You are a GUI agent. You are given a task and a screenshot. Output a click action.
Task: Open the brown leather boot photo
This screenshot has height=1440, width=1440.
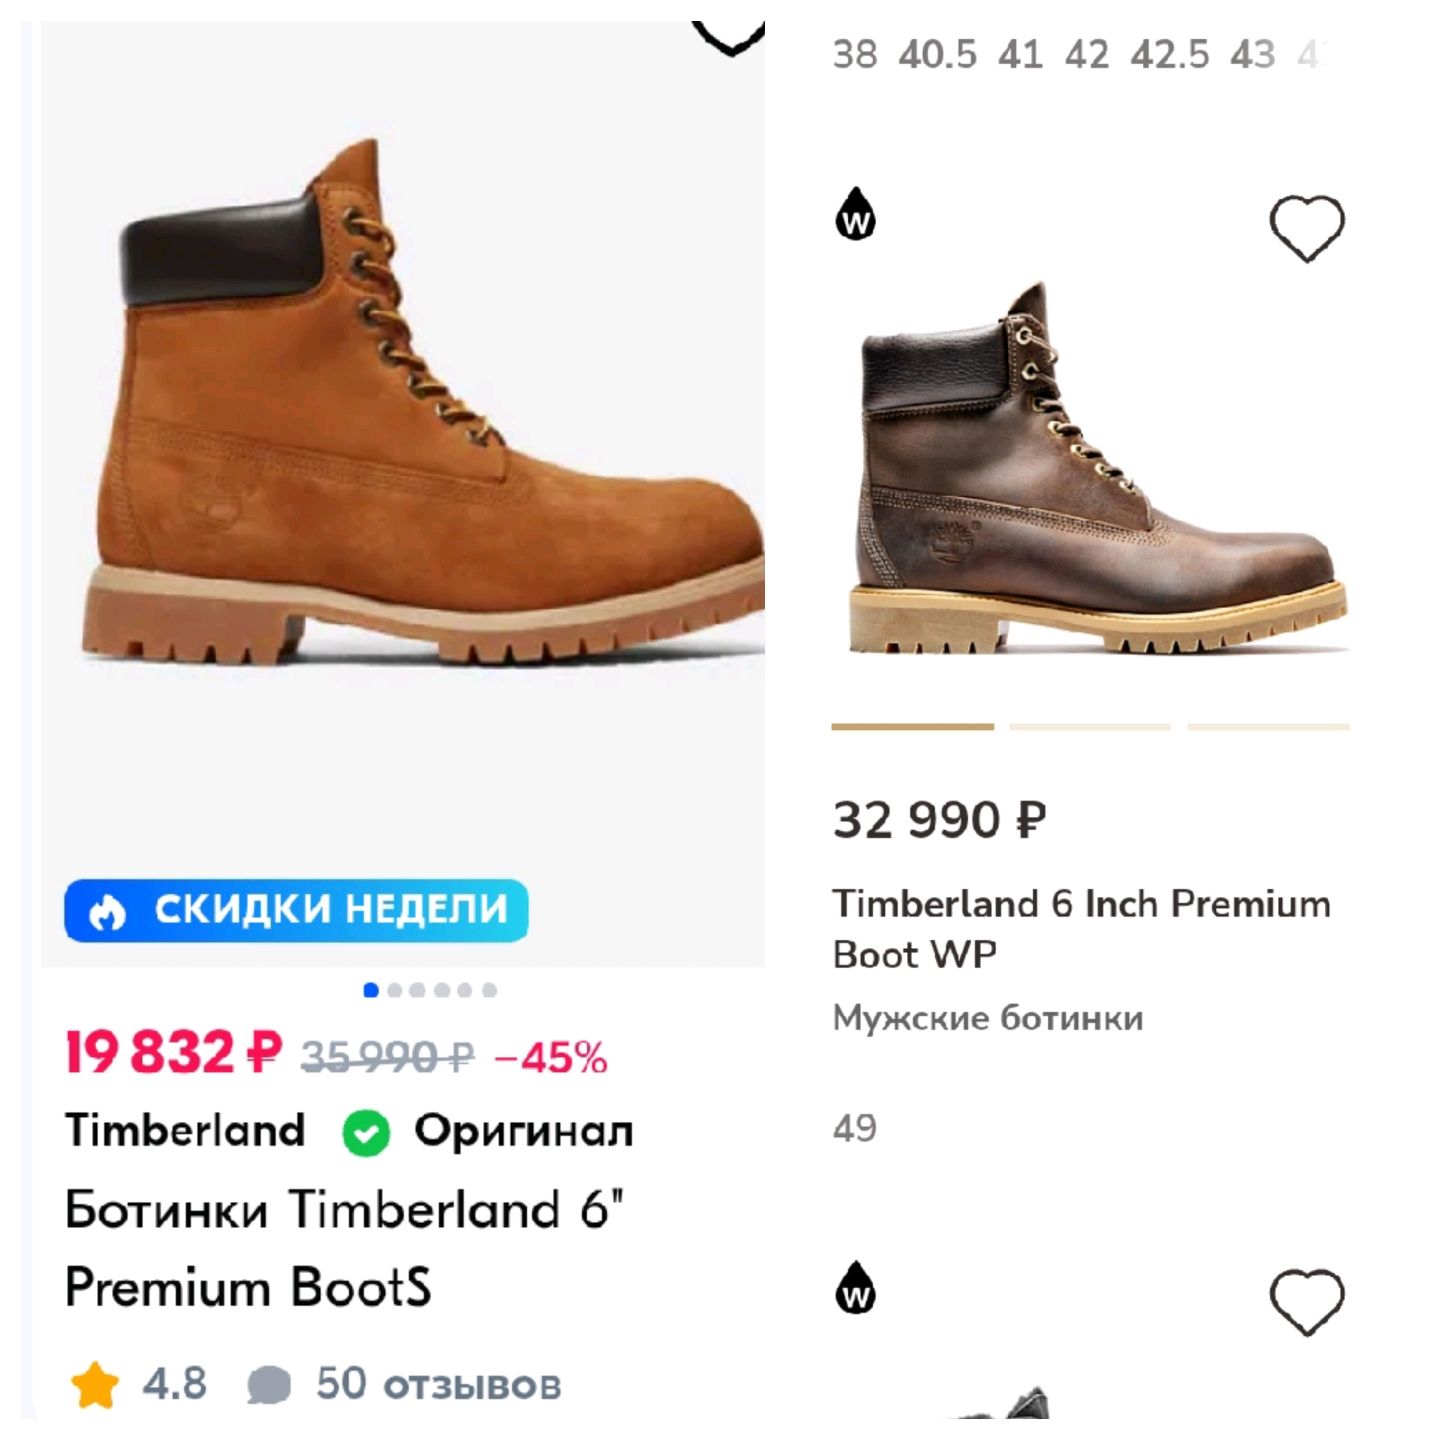coord(1098,470)
